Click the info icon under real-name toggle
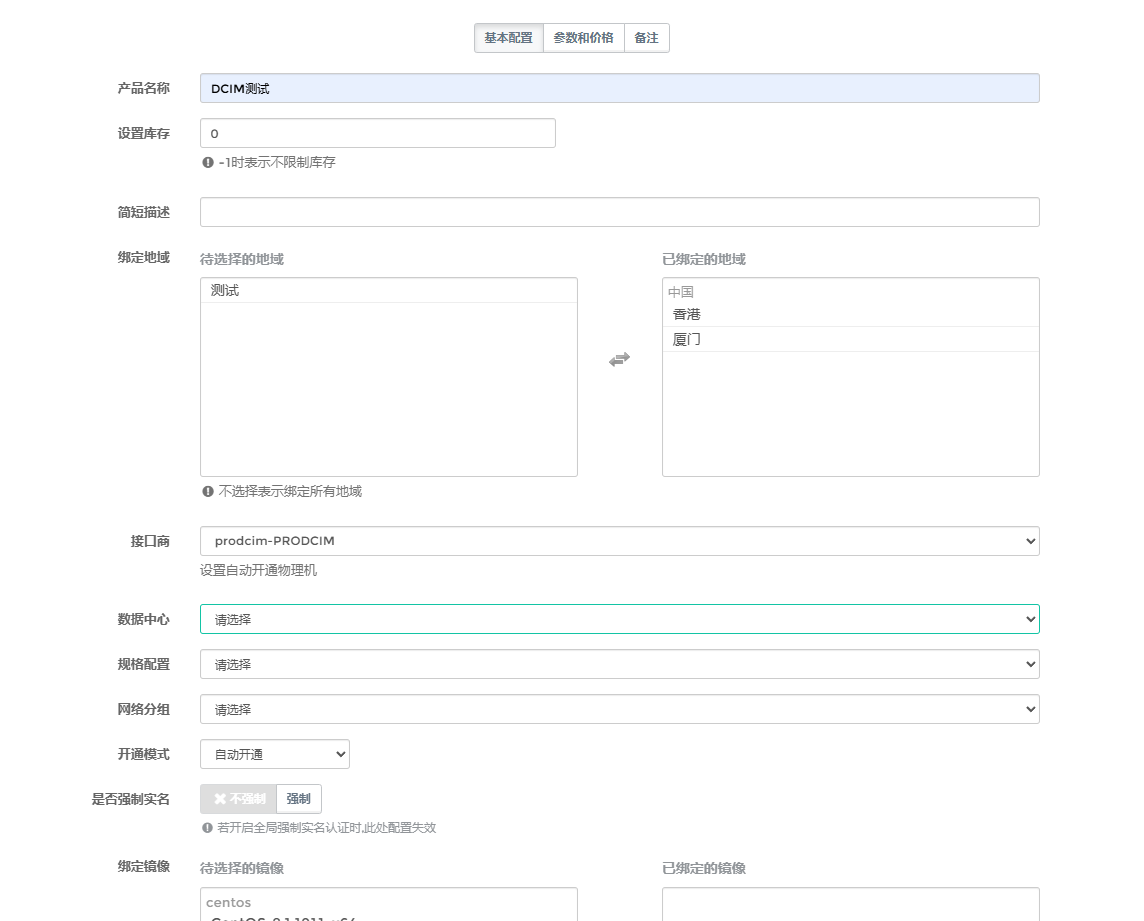 207,828
